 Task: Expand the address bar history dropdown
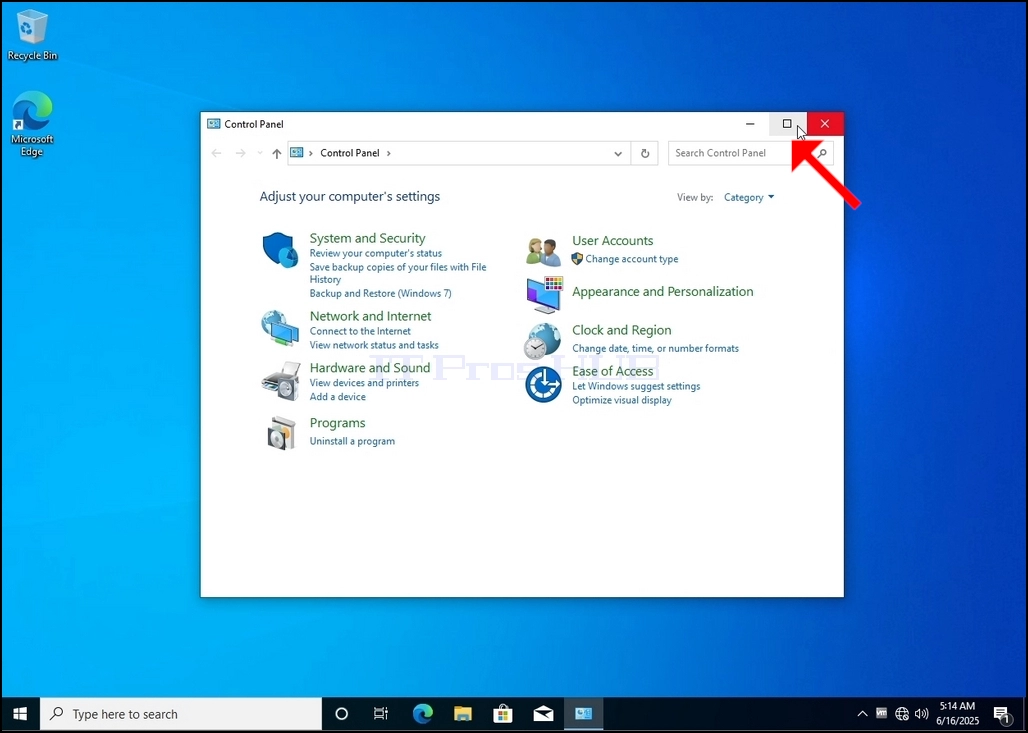(618, 153)
